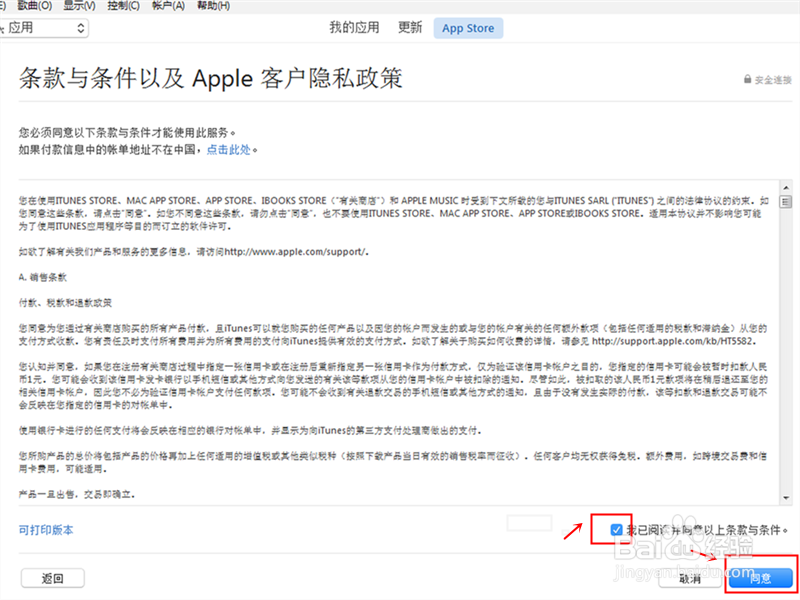This screenshot has height=600, width=800.
Task: Click the terms scrollbar thumb
Action: pos(786,202)
